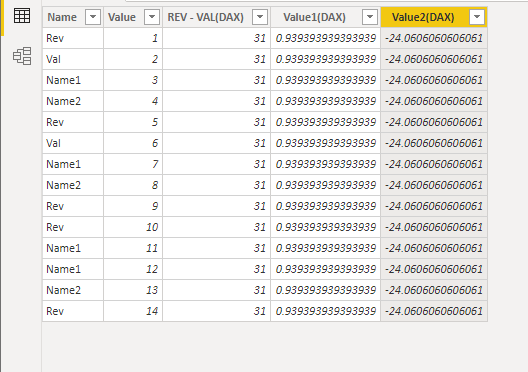528x372 pixels.
Task: Click the Value cell showing 10
Action: pos(133,227)
